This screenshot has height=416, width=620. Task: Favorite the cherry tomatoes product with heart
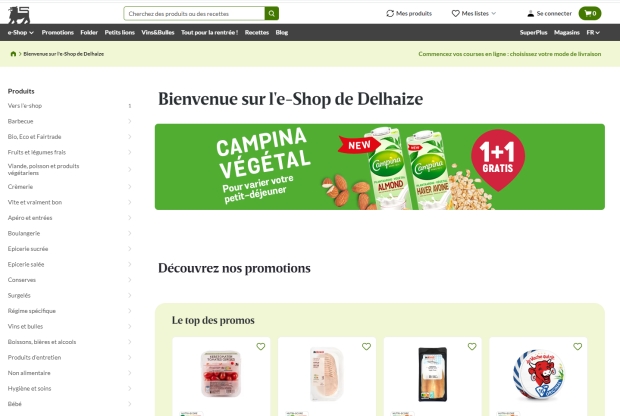261,346
